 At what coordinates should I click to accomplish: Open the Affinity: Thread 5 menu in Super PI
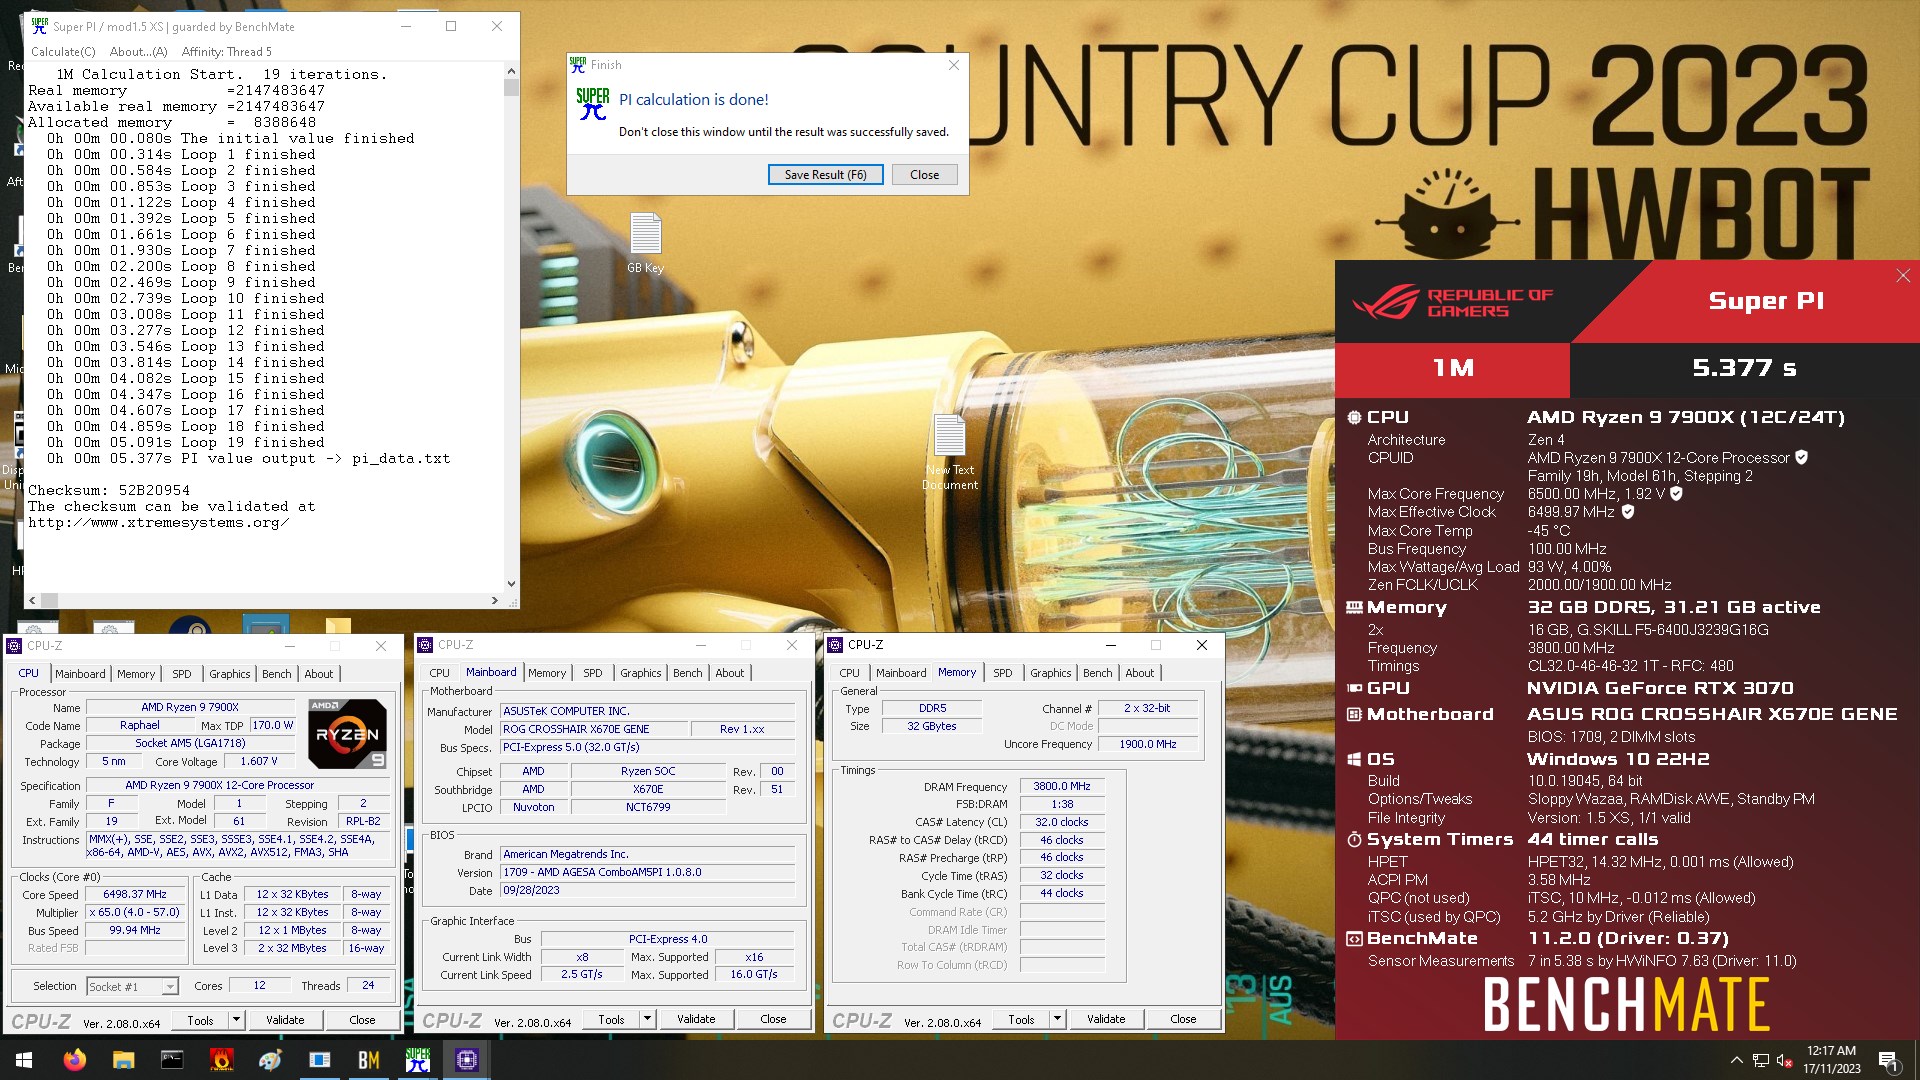(227, 52)
